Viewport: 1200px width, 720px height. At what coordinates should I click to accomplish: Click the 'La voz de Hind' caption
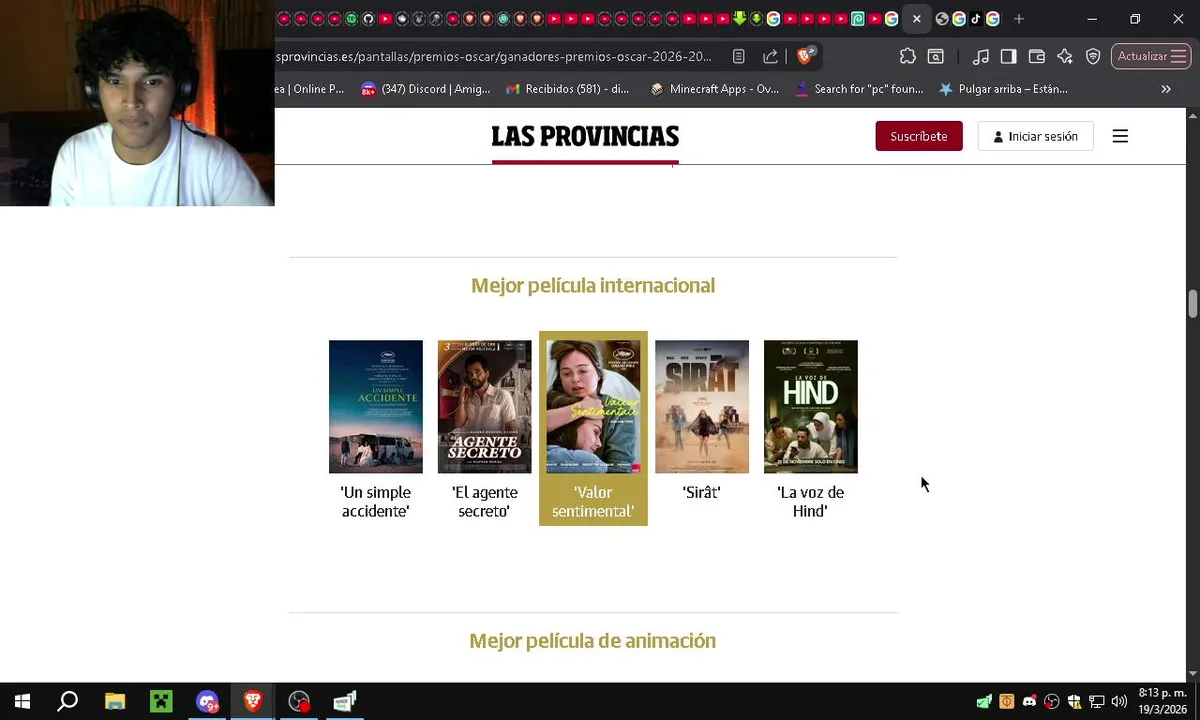811,502
